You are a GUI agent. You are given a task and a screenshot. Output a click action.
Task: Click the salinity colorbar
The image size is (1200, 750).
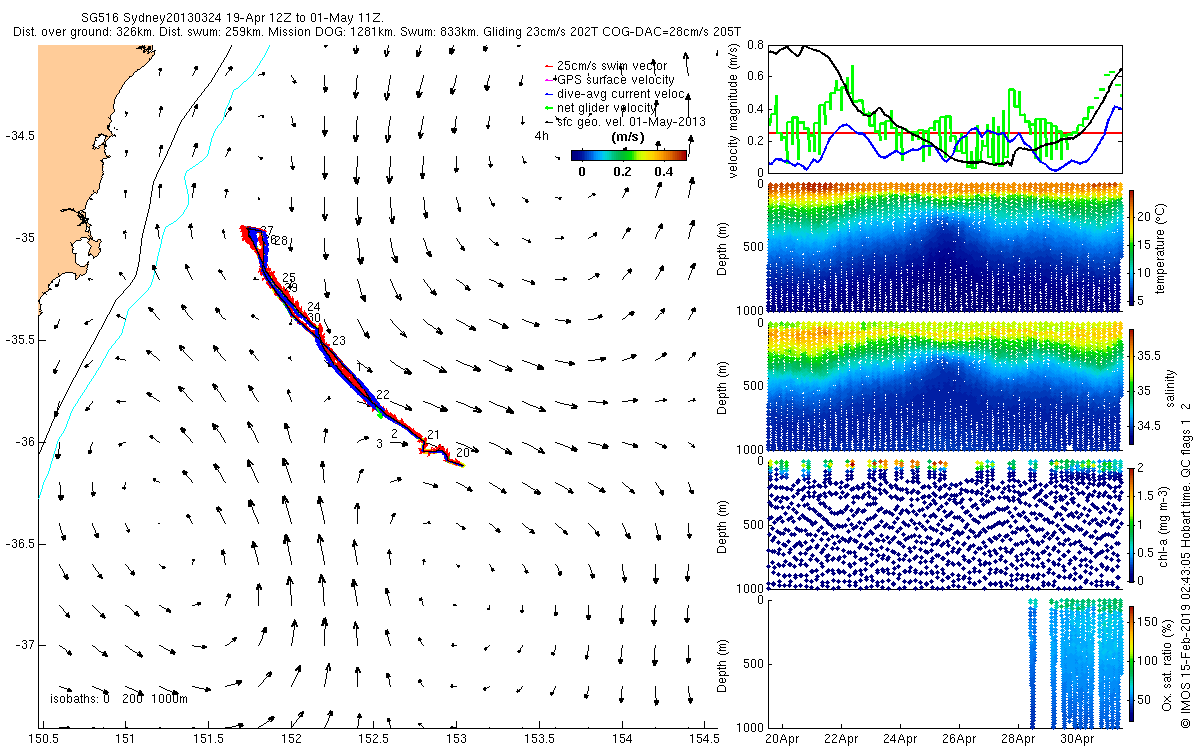[1132, 386]
